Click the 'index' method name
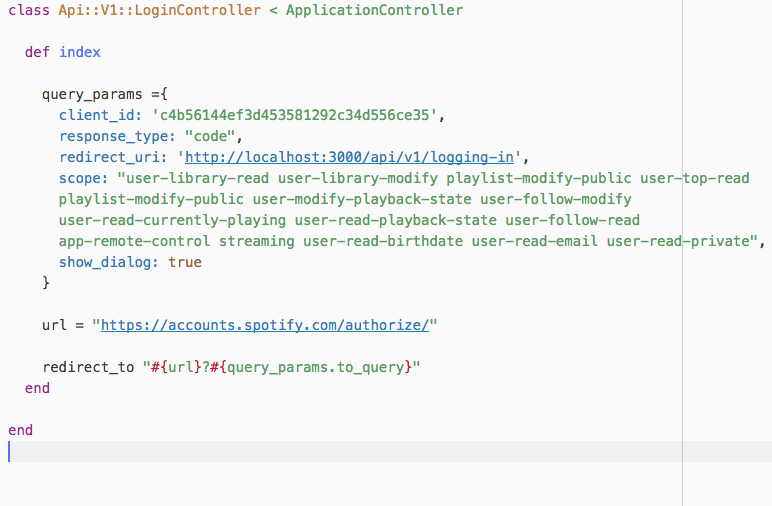The height and width of the screenshot is (506, 772). [x=80, y=52]
